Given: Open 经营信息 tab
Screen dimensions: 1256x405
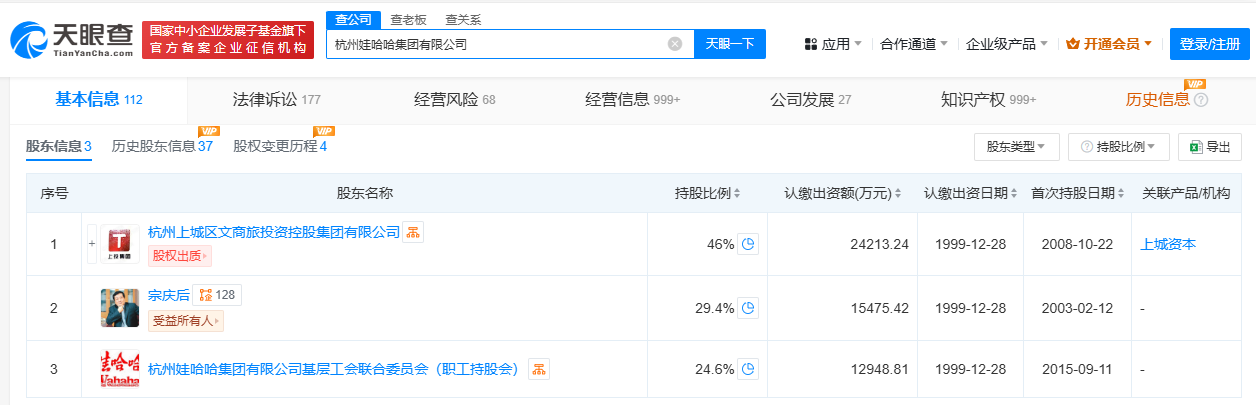Looking at the screenshot, I should 632,100.
